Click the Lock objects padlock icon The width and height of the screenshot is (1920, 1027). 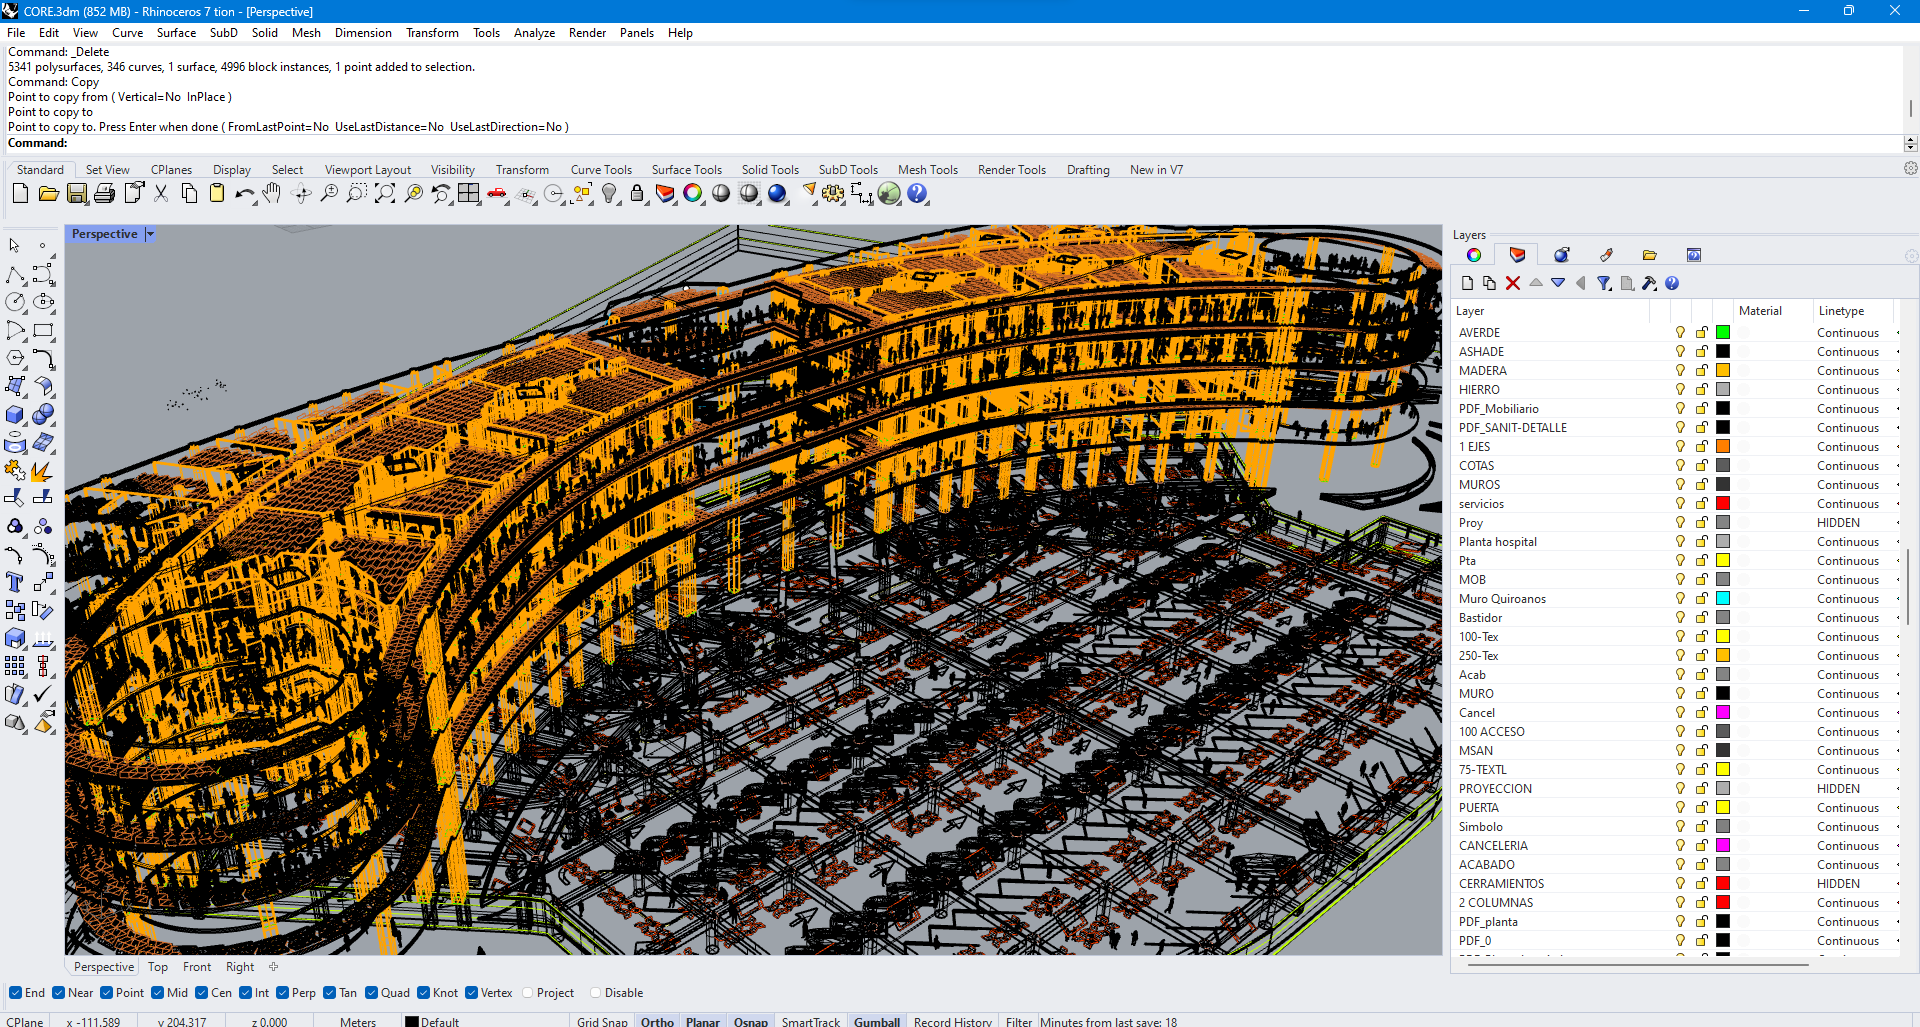point(637,194)
